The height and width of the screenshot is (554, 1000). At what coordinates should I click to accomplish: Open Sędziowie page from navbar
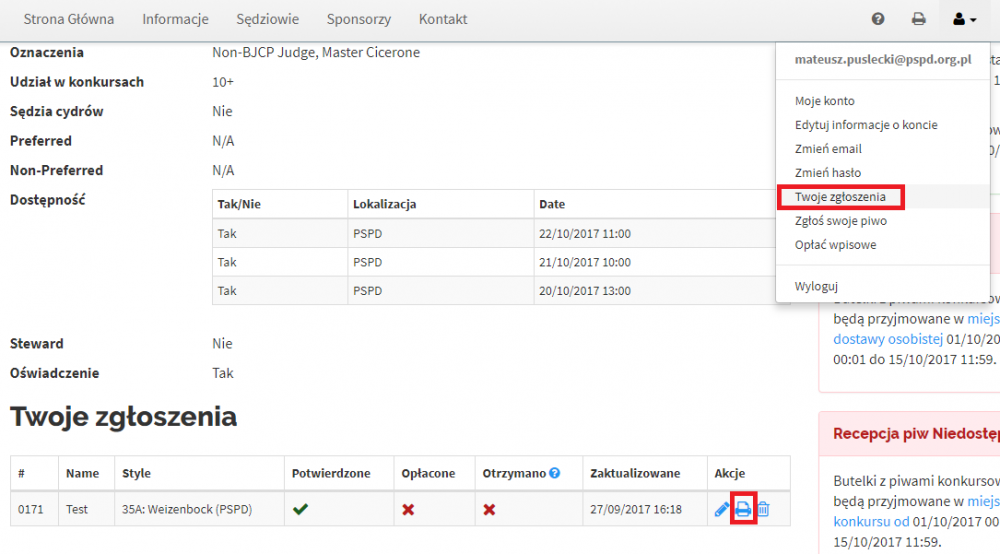click(267, 19)
